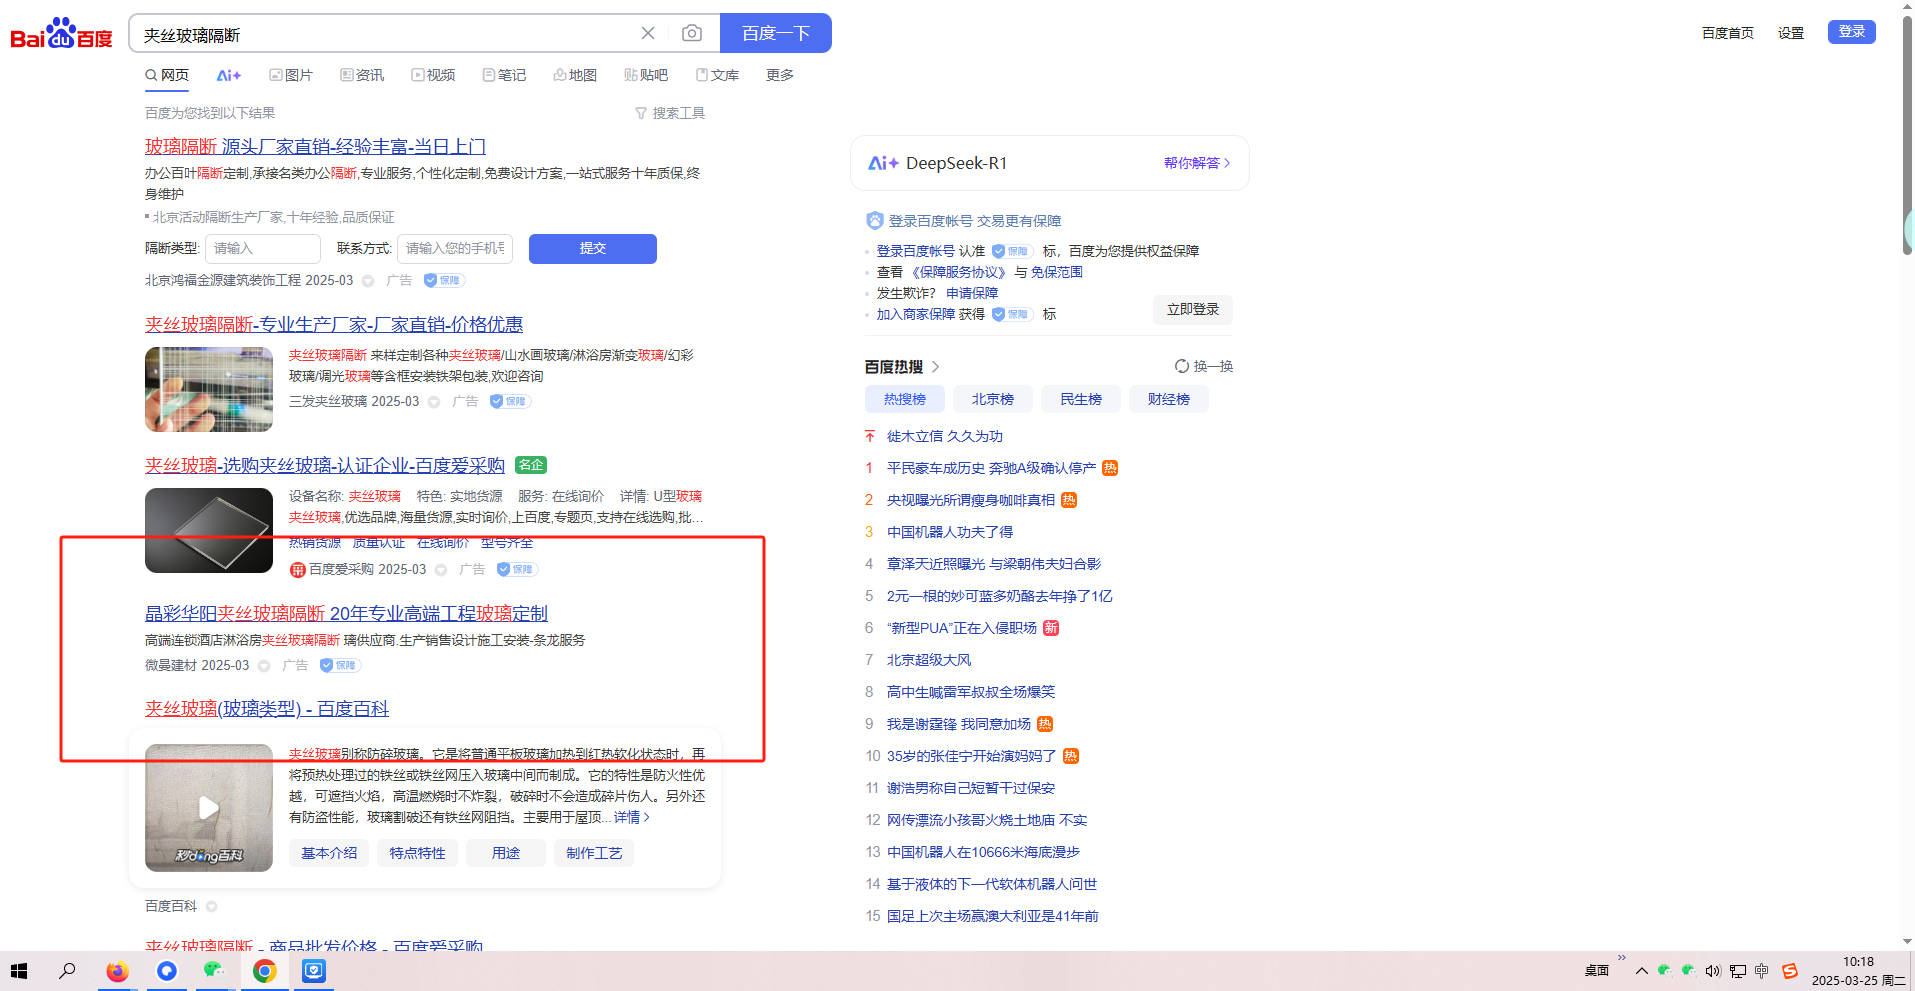
Task: Switch to the 图片 tab
Action: pos(291,75)
